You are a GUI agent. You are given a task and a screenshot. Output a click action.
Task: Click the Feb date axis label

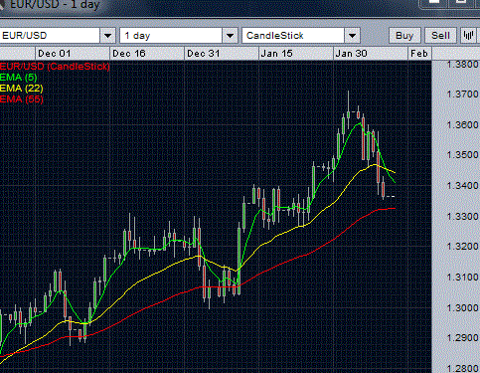(x=419, y=53)
